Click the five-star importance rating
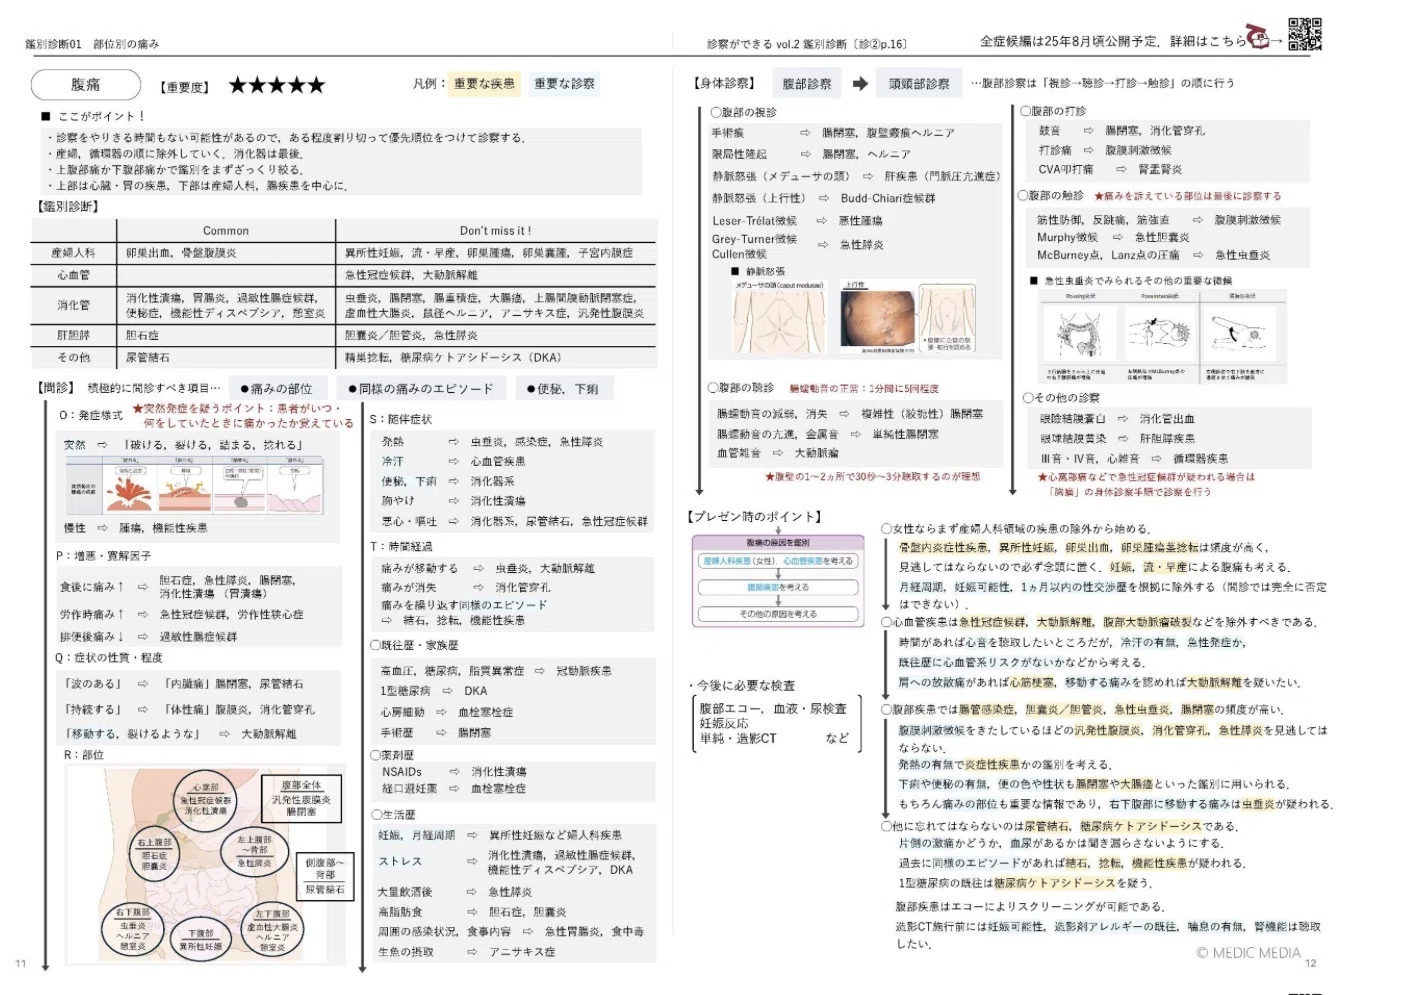Image resolution: width=1401 pixels, height=995 pixels. pos(277,85)
